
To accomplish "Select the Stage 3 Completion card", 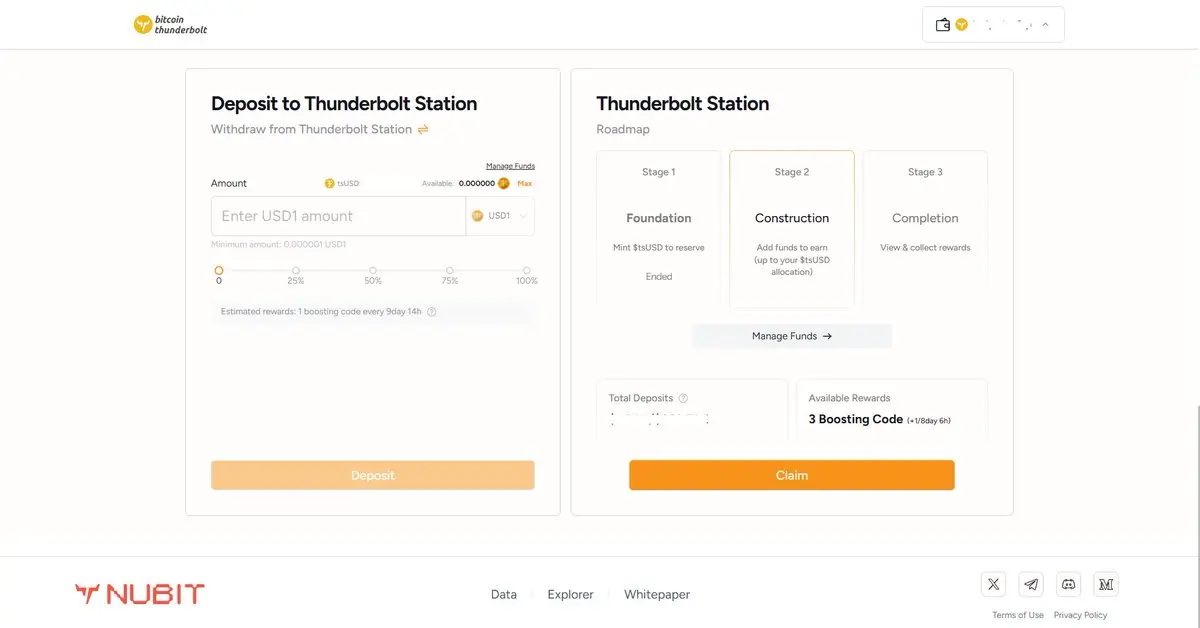I will (925, 228).
